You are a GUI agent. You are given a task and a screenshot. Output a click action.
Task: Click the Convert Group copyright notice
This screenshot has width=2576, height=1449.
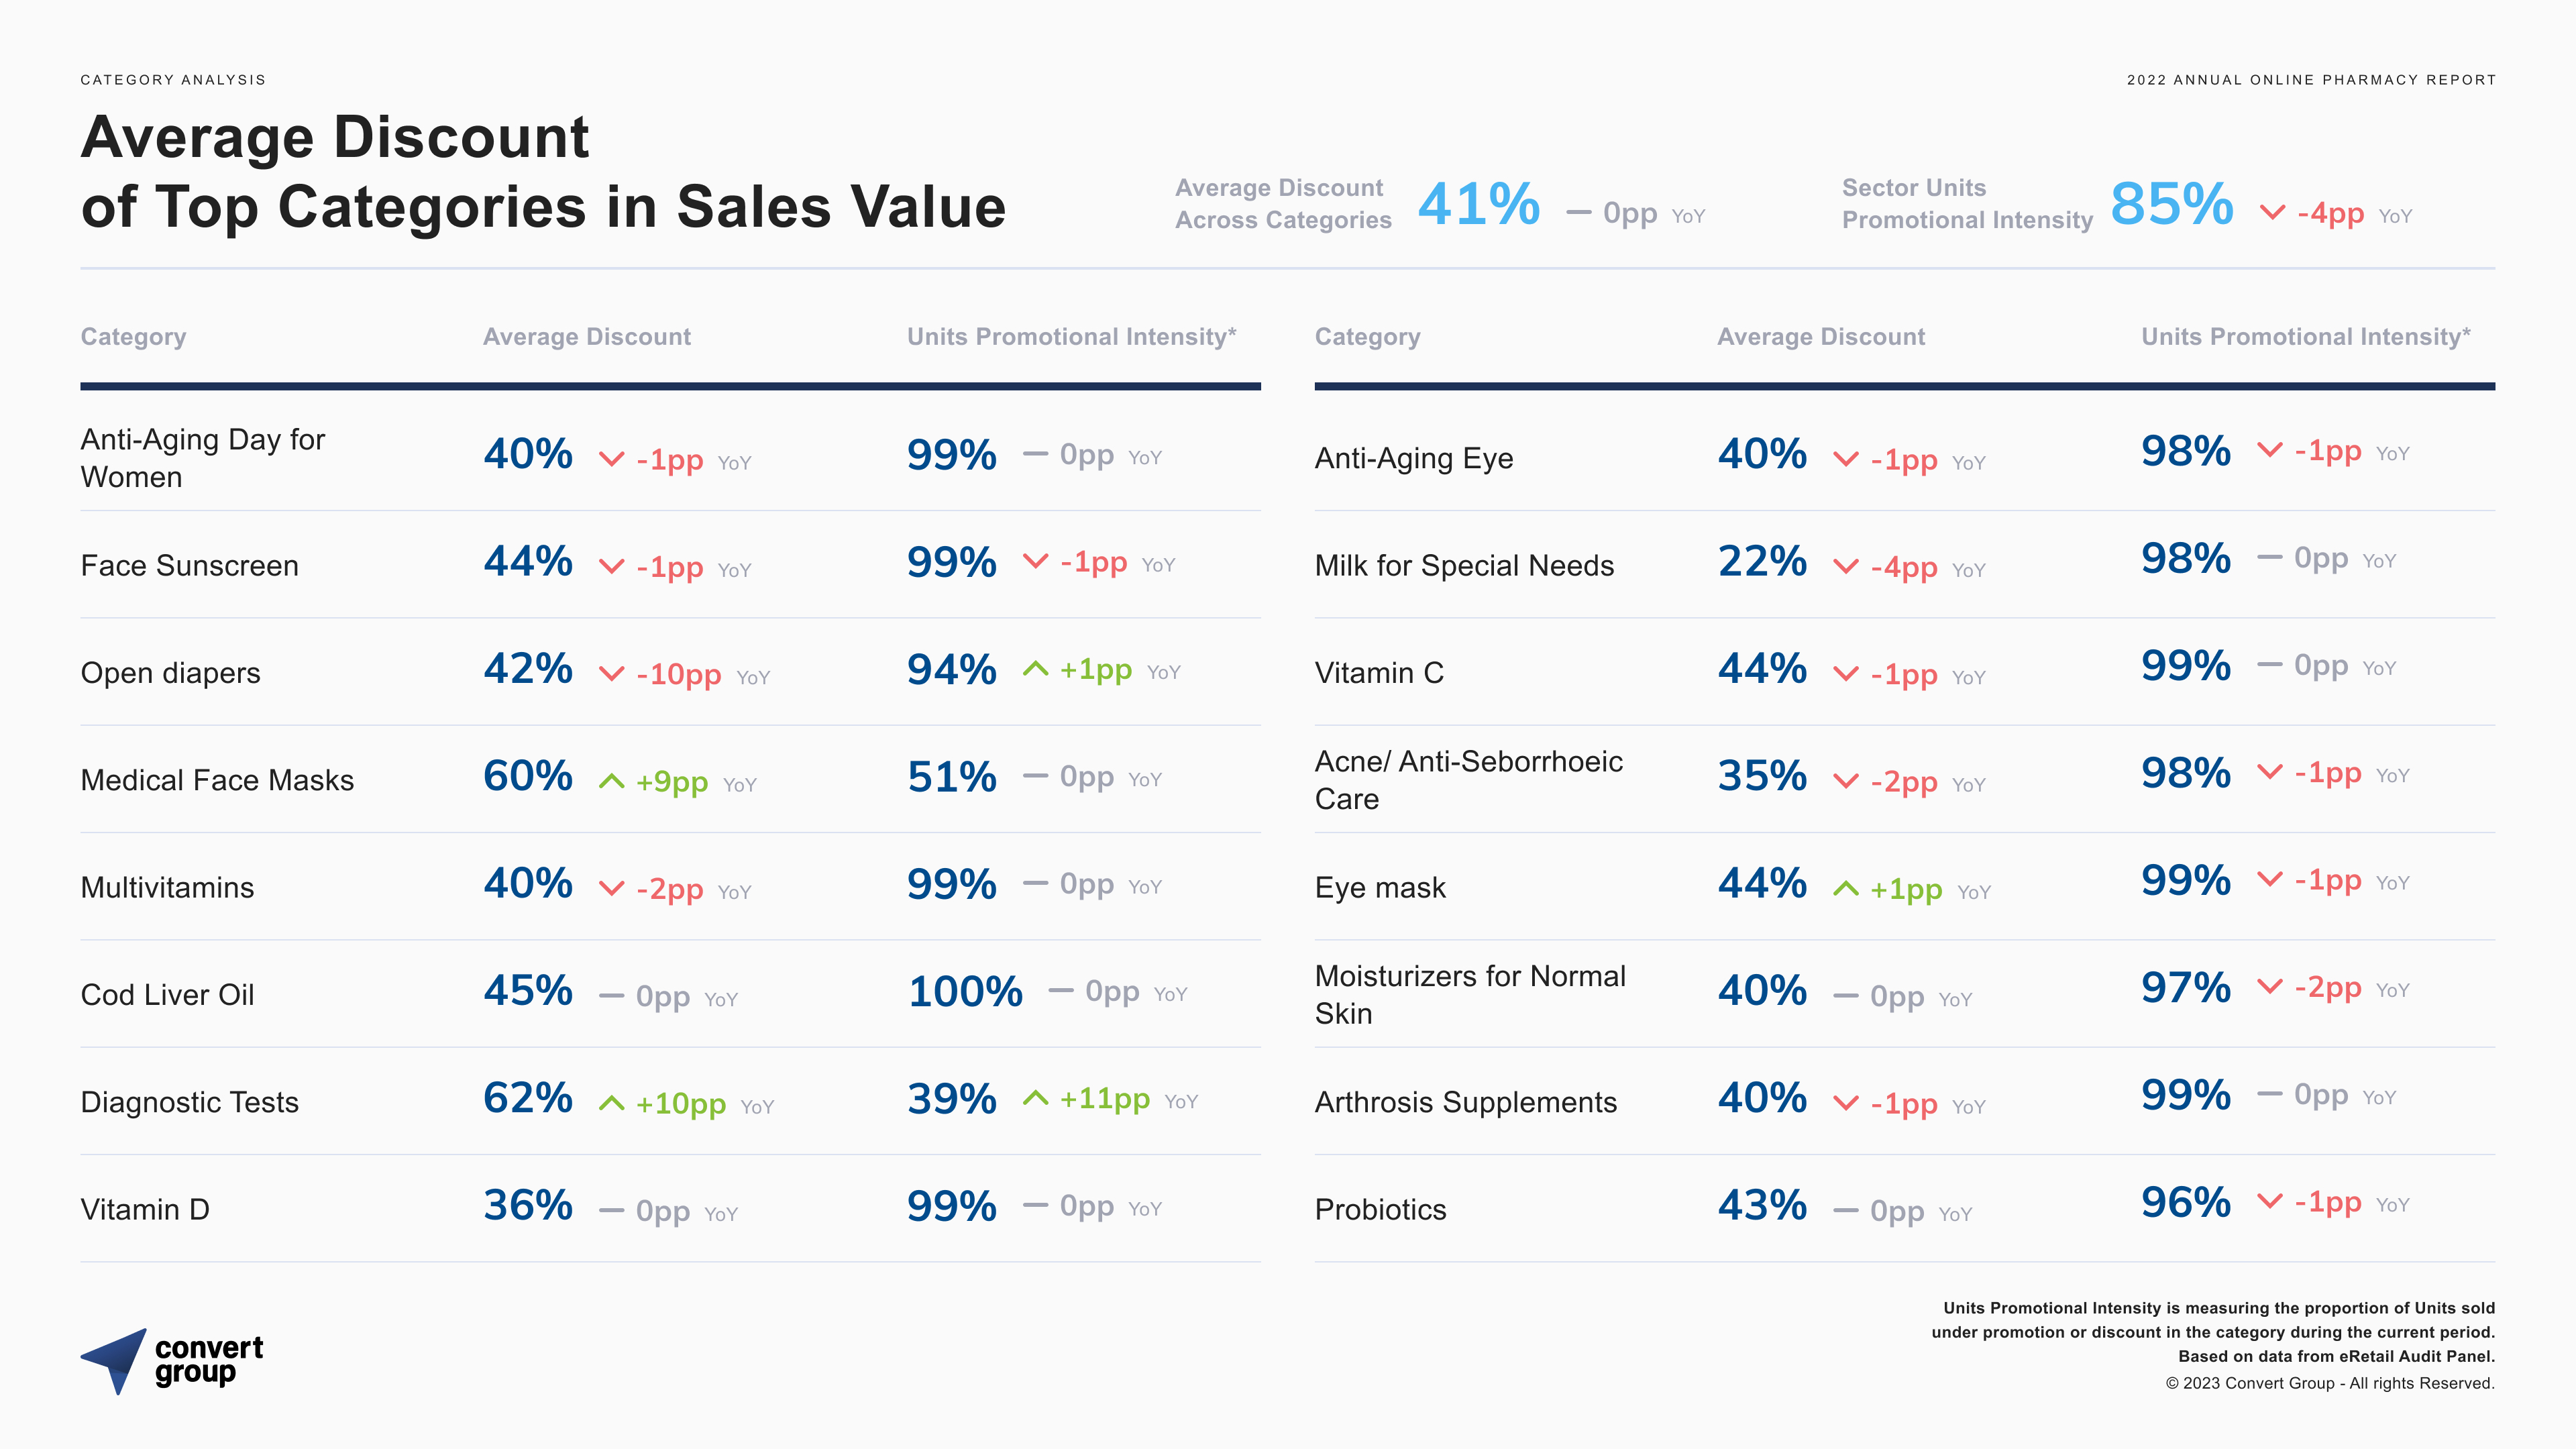pyautogui.click(x=2330, y=1384)
